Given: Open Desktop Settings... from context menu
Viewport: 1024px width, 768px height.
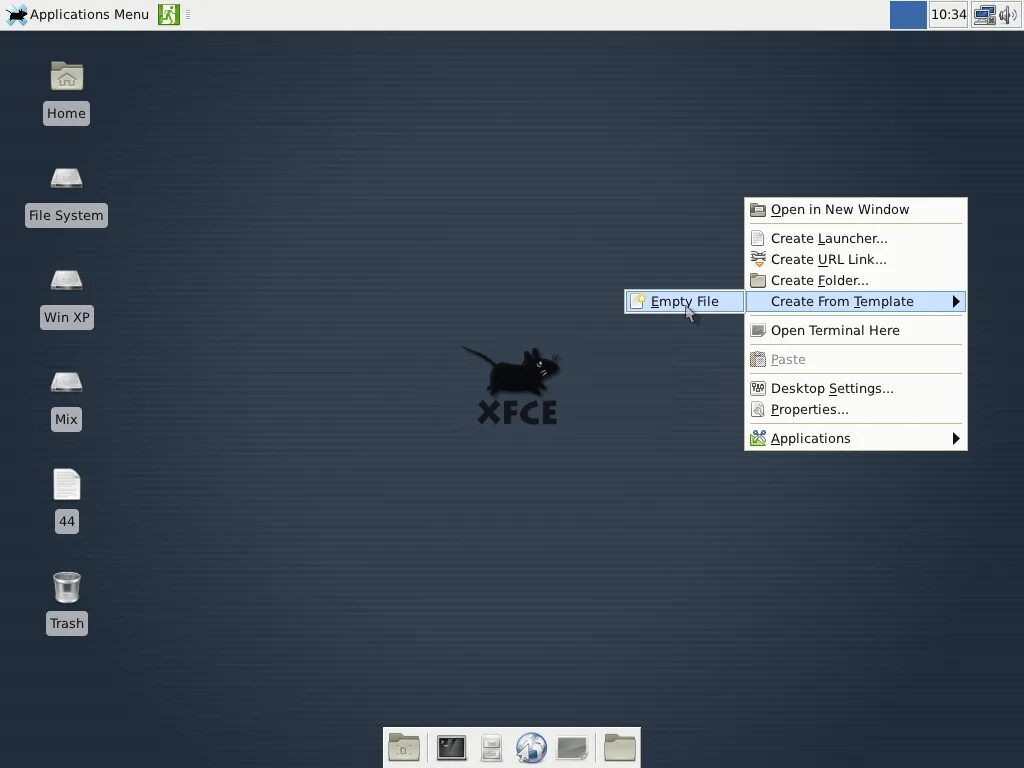Looking at the screenshot, I should tap(856, 389).
